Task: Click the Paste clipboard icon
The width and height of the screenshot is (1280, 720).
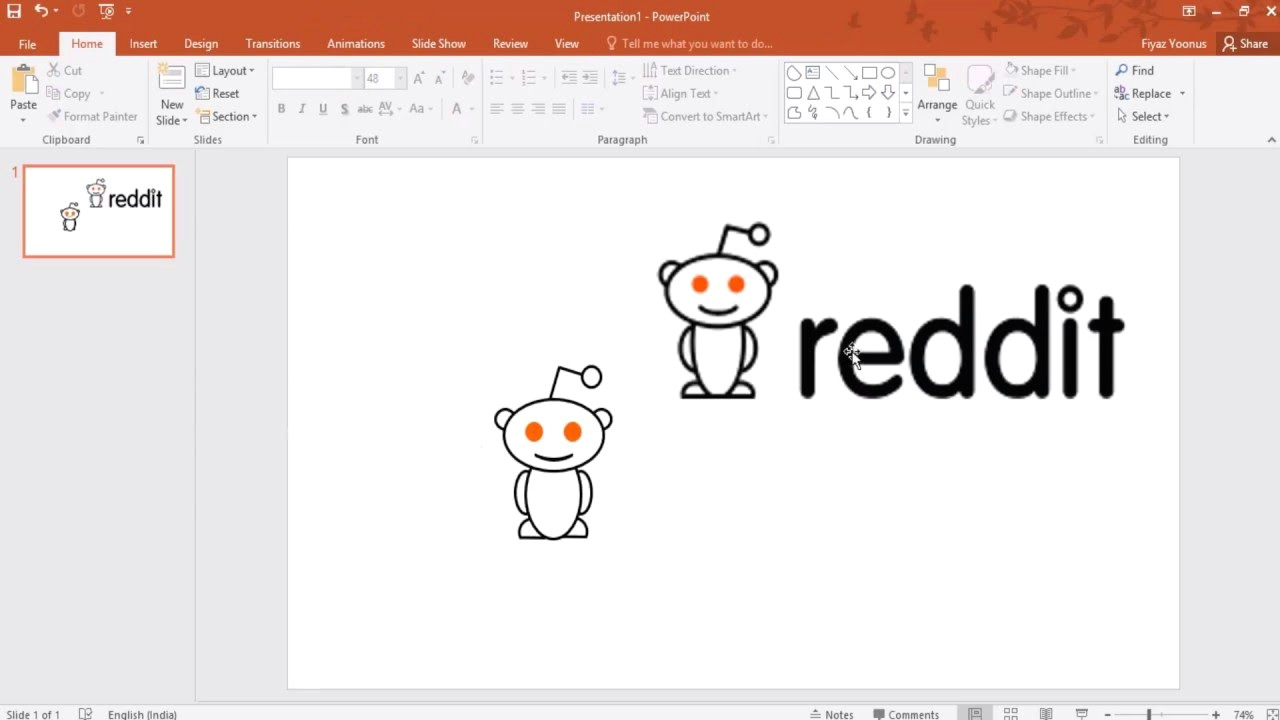Action: coord(23,79)
